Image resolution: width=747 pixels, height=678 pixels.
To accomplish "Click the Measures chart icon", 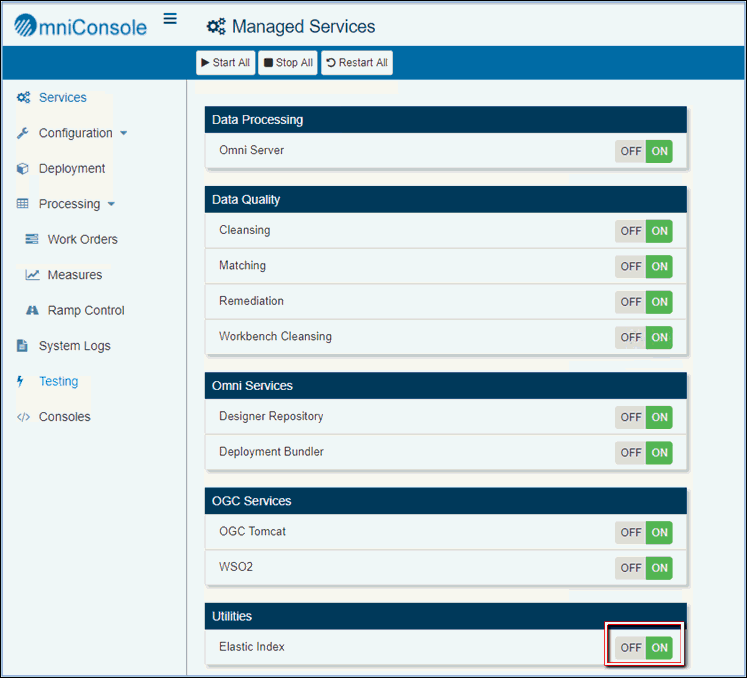I will [32, 275].
